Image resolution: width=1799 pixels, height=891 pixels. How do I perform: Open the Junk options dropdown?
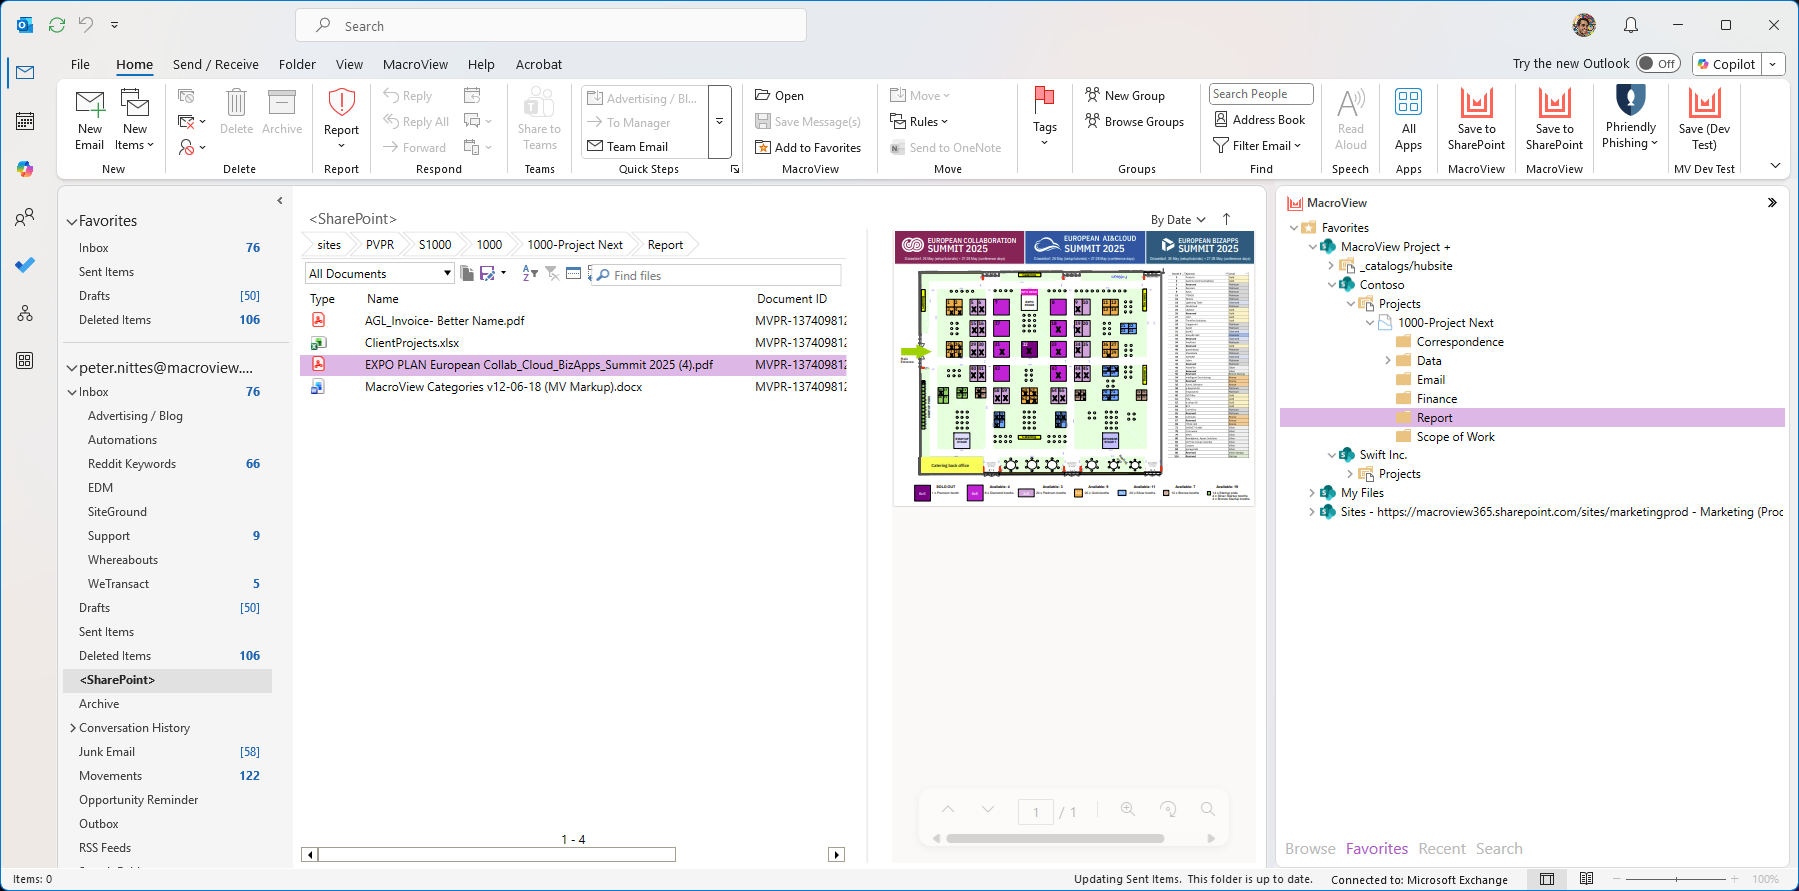coord(191,147)
